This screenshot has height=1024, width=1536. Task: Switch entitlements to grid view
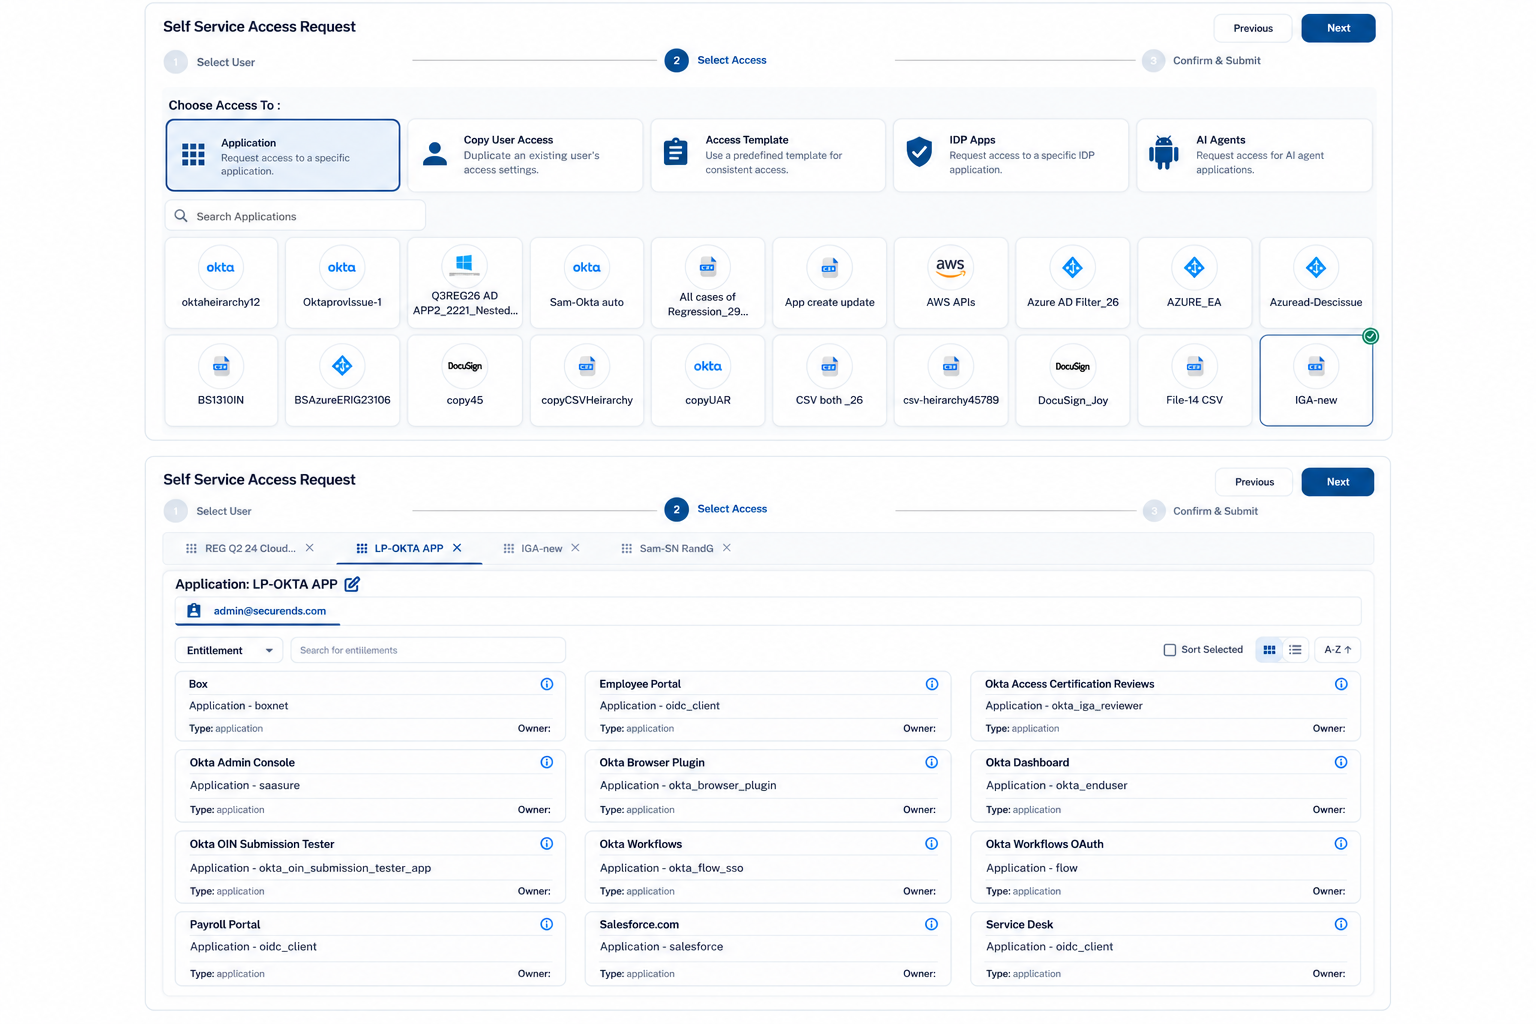[1269, 650]
